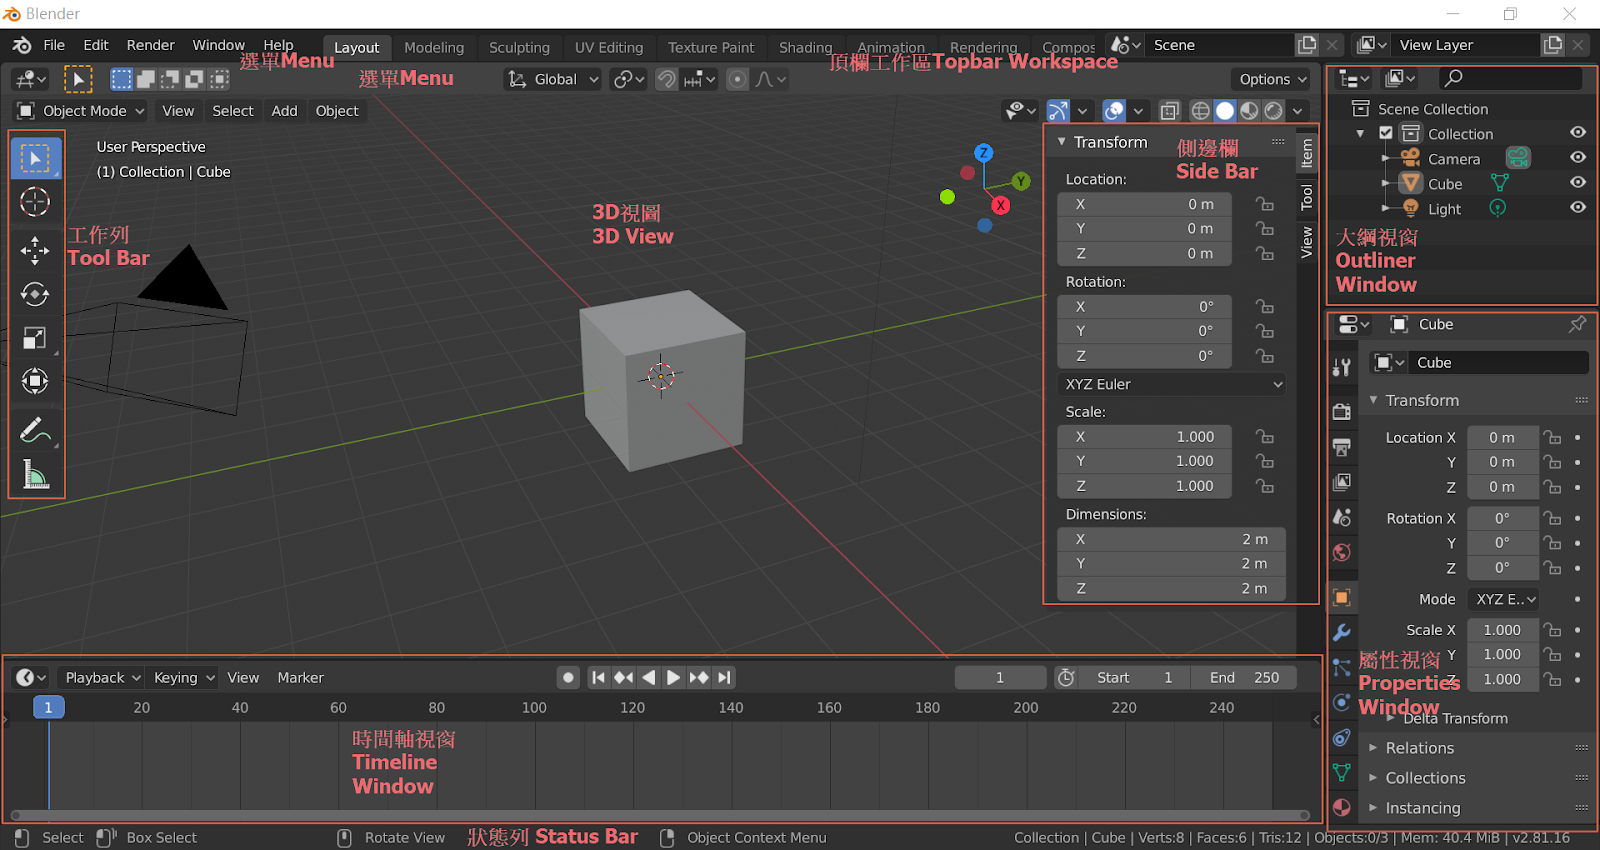Click the Z axis on navigation gizmo
The image size is (1600, 850).
tap(984, 153)
